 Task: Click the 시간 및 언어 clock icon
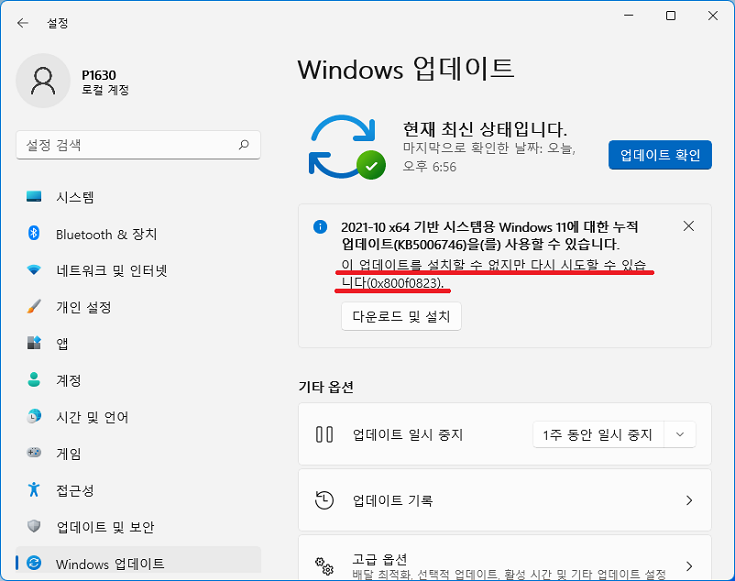[34, 416]
